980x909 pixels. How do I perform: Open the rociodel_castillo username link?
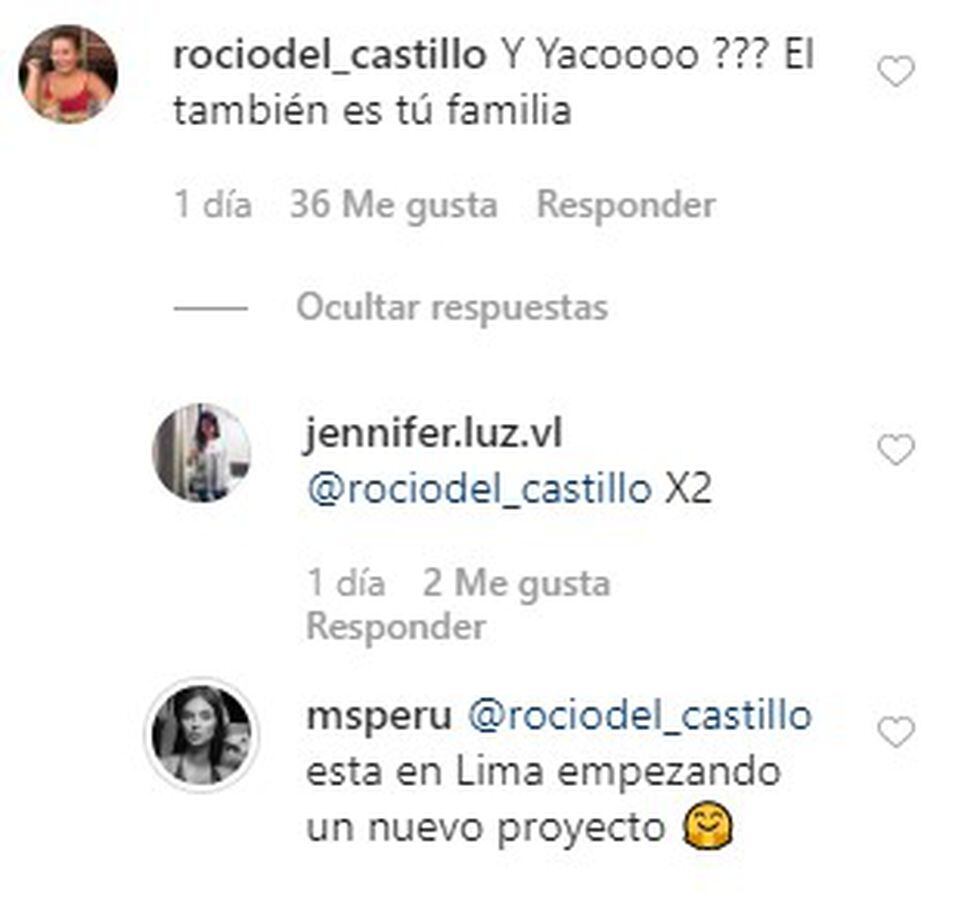click(x=329, y=55)
